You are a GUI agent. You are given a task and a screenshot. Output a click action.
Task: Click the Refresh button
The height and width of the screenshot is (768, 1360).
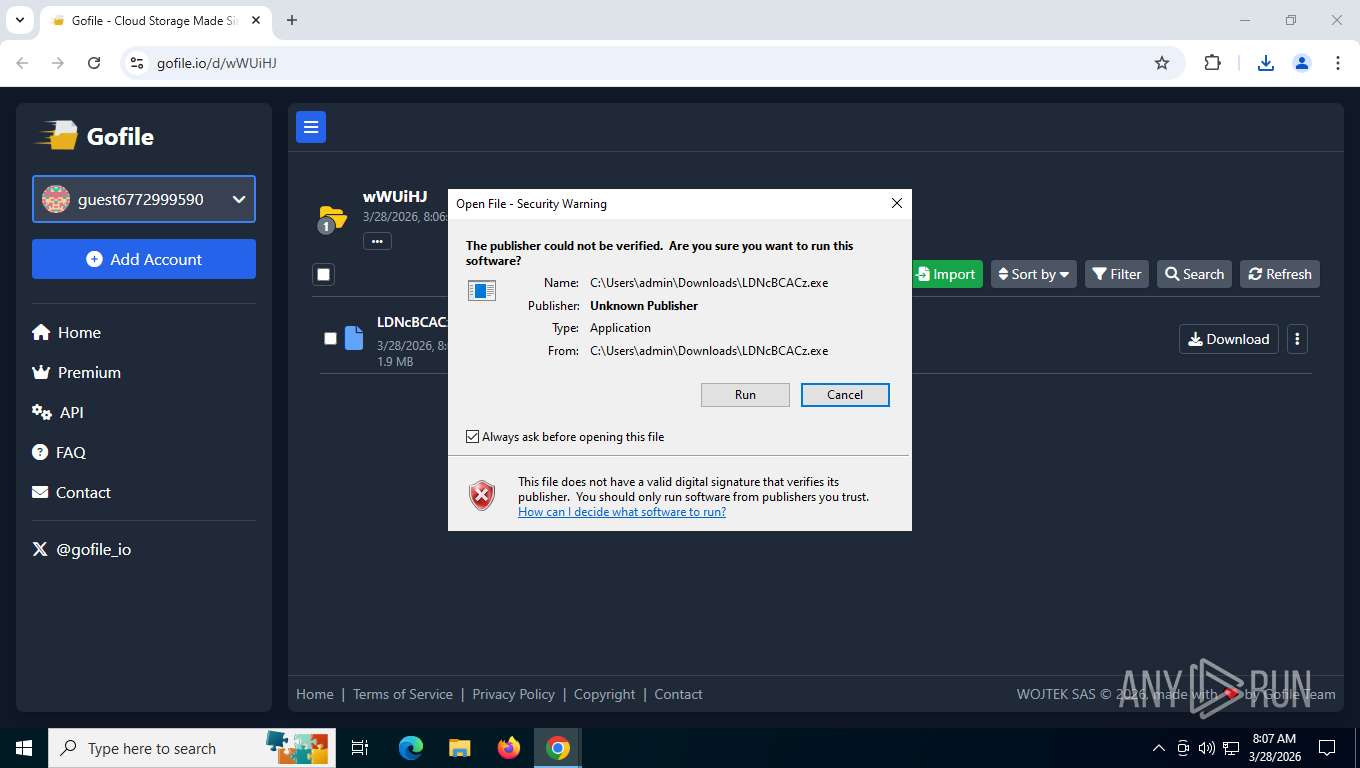click(1280, 274)
